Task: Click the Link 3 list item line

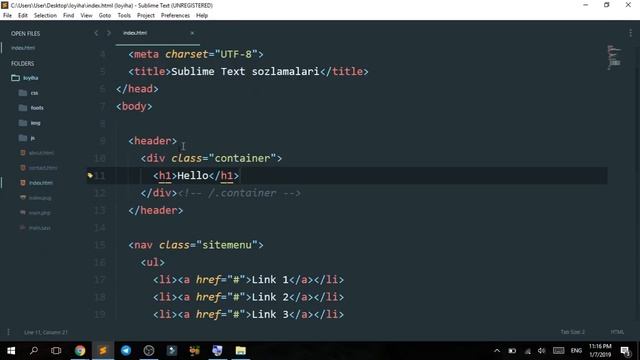Action: pyautogui.click(x=248, y=314)
